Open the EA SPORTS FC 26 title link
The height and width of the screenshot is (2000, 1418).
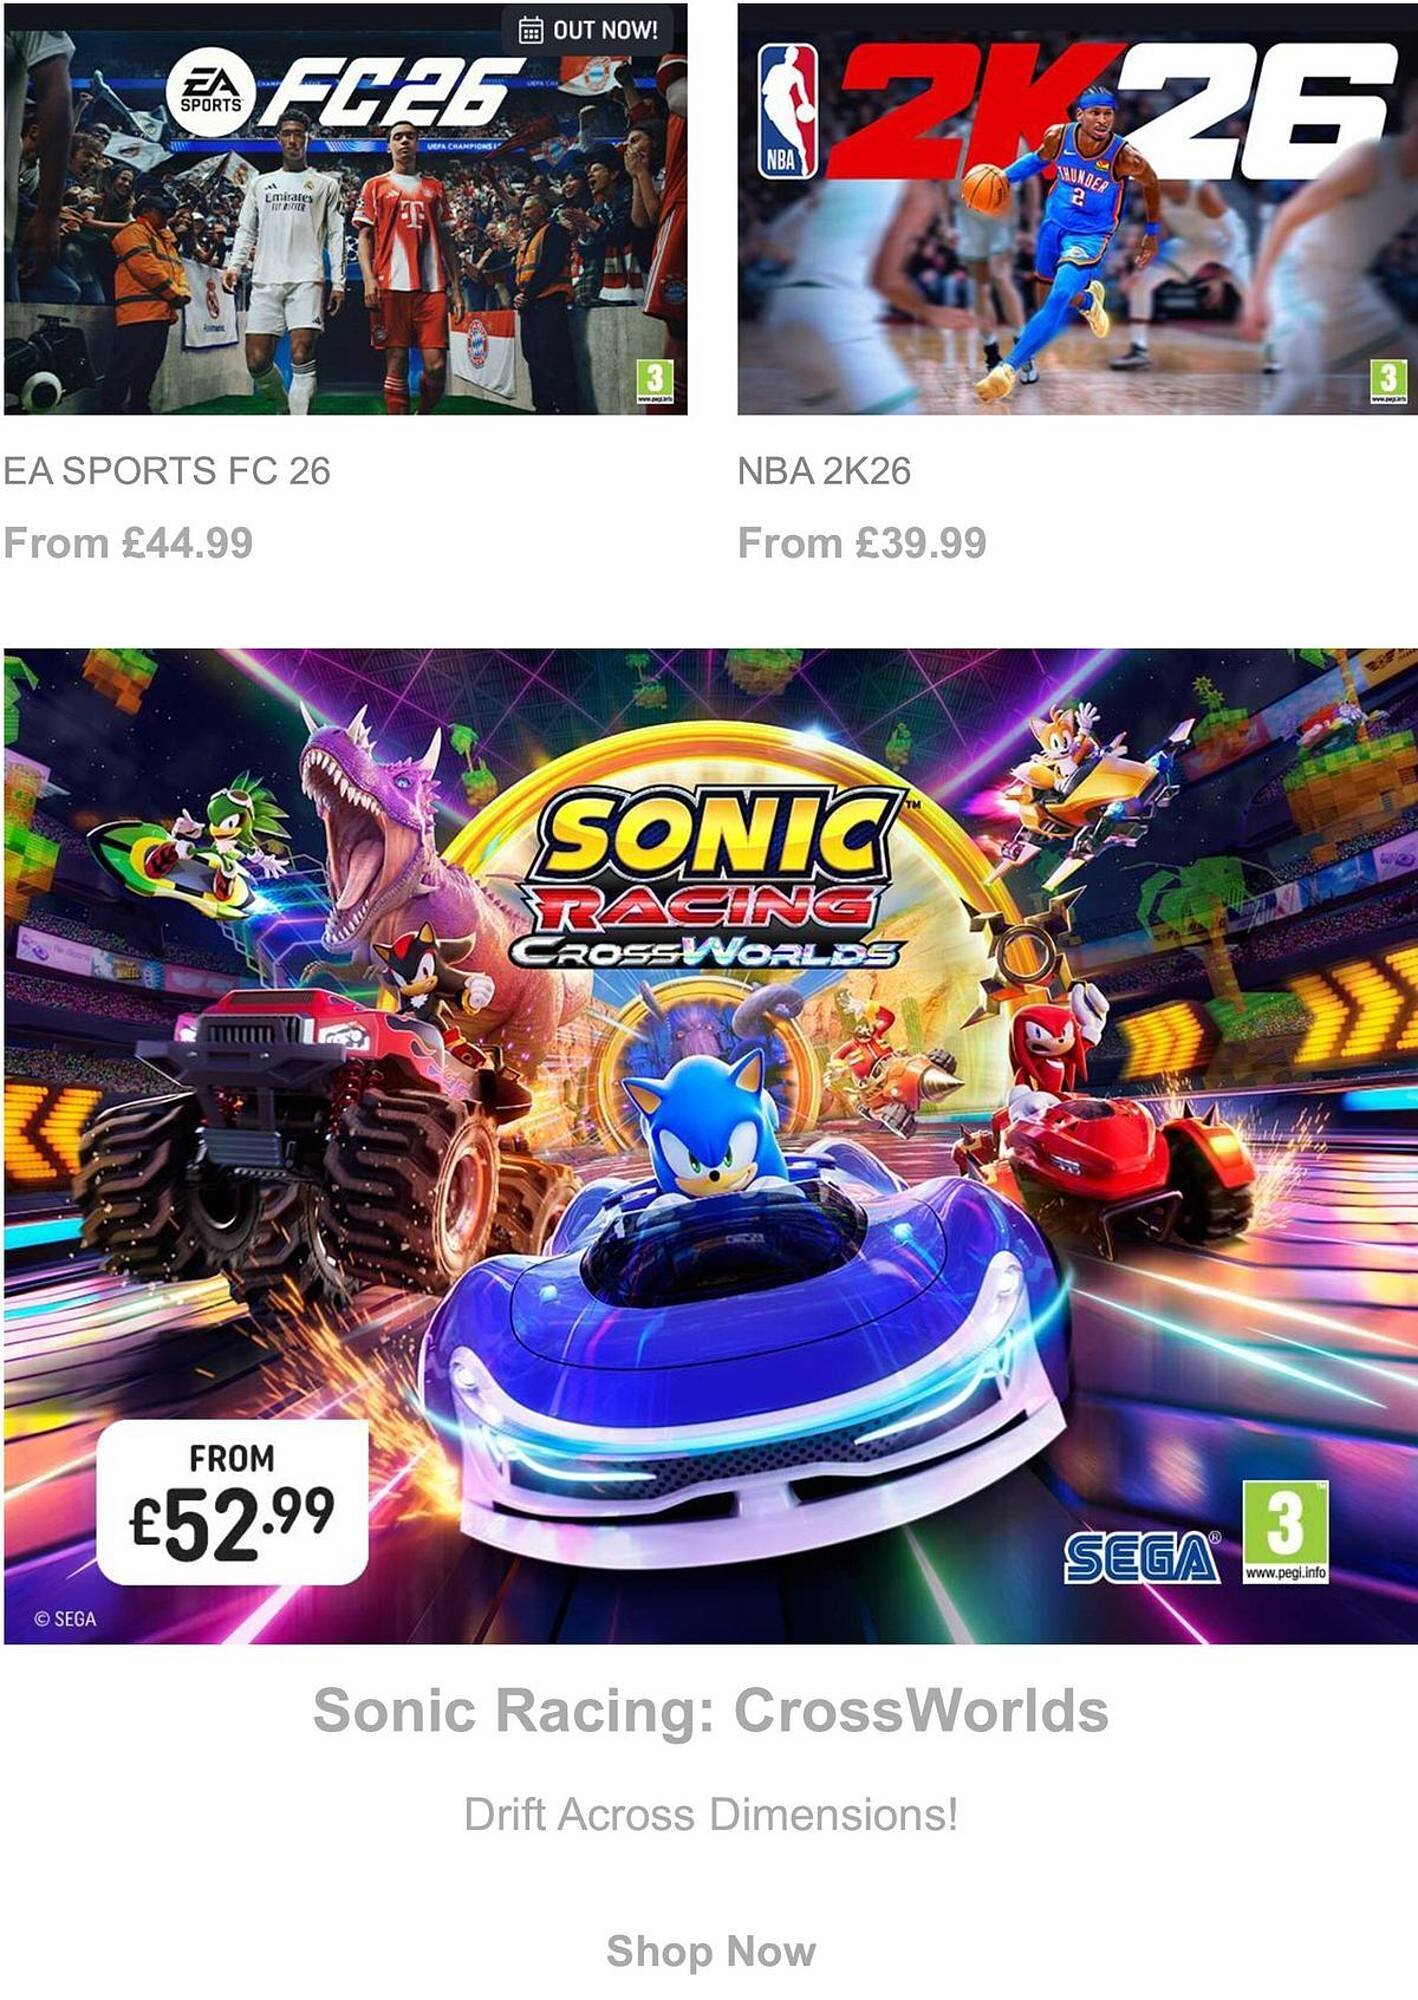(x=167, y=471)
